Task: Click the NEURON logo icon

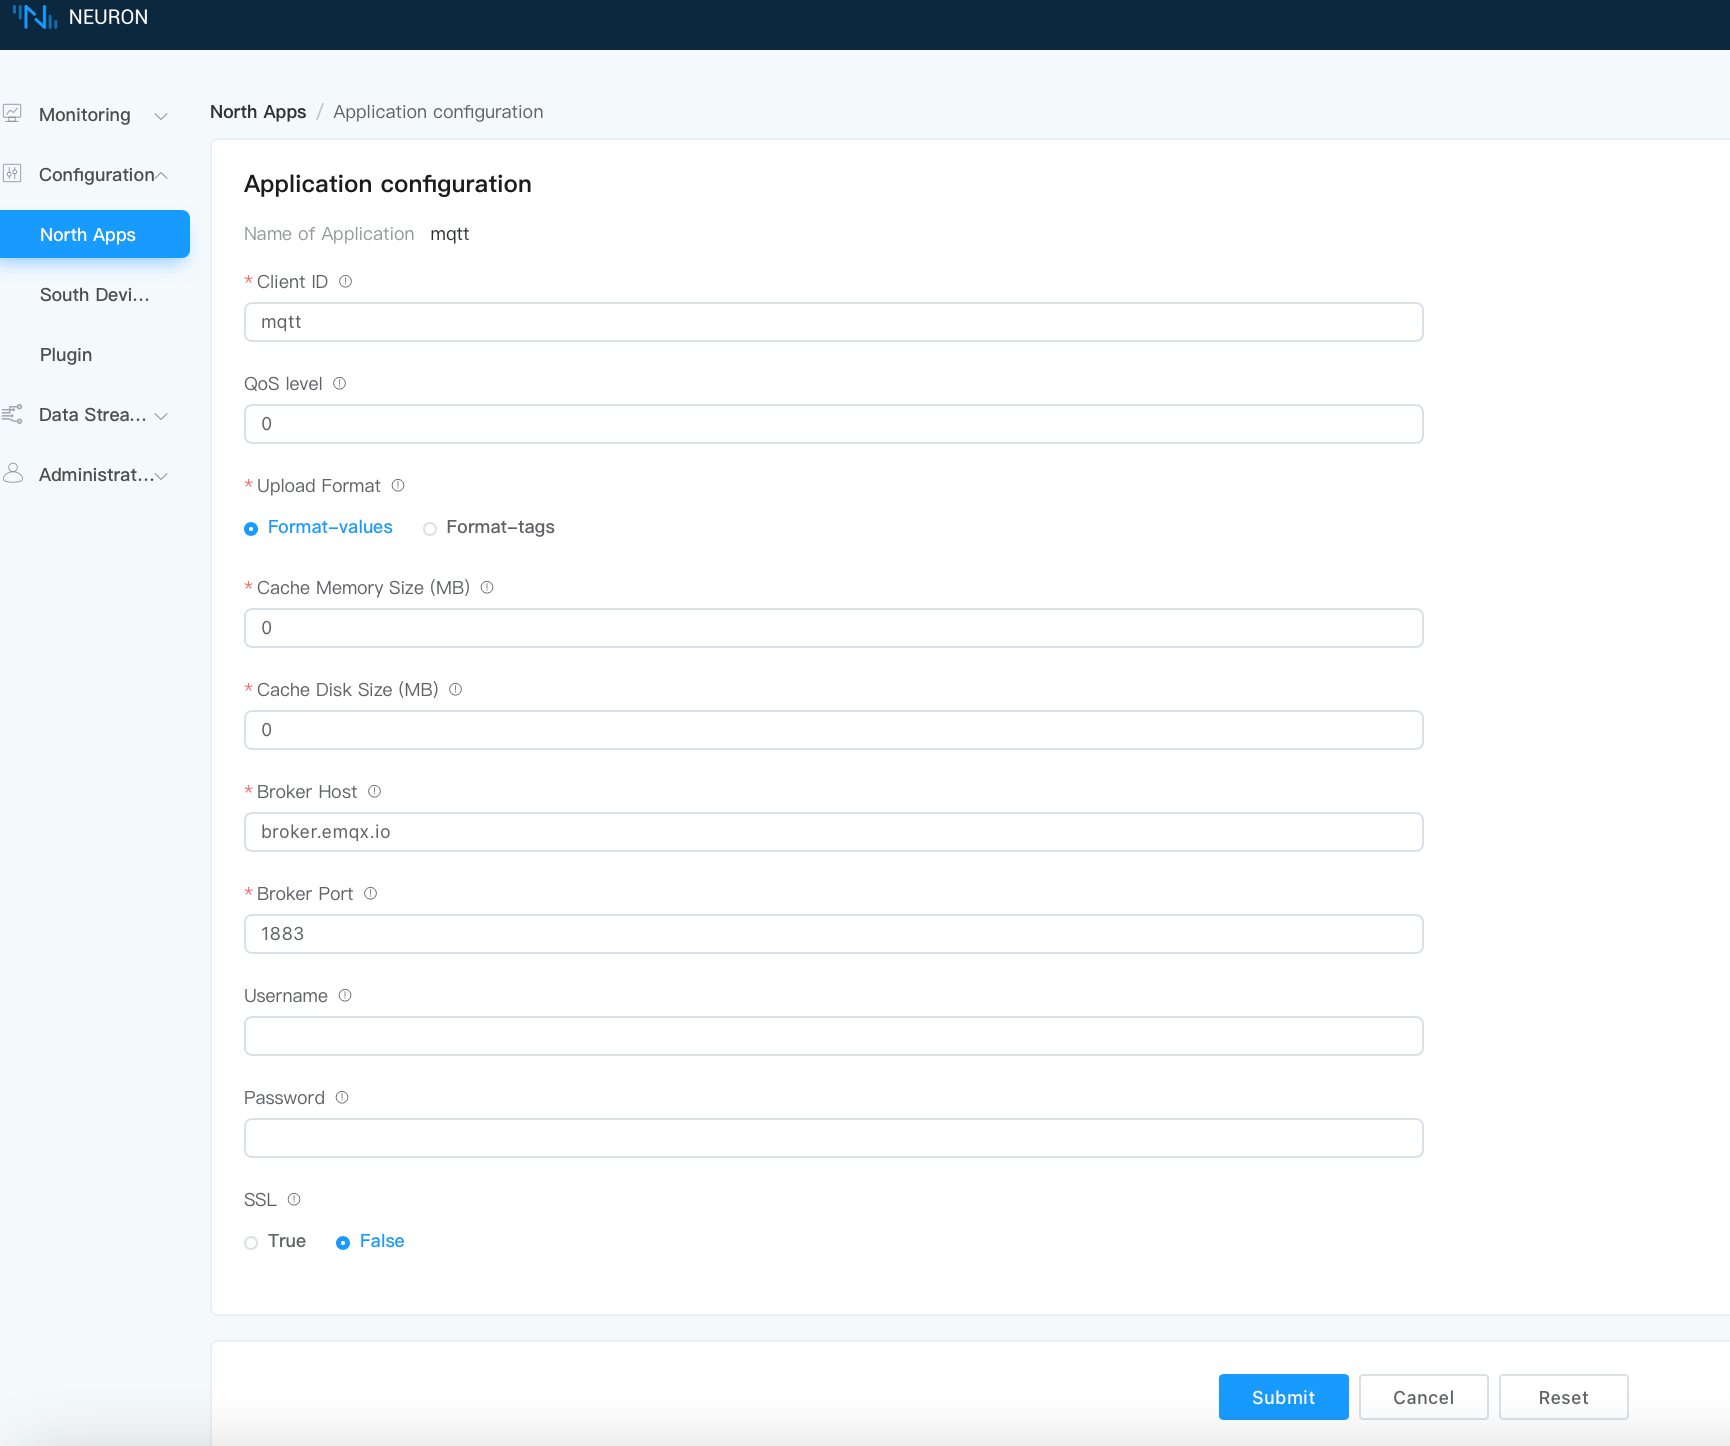Action: [33, 17]
